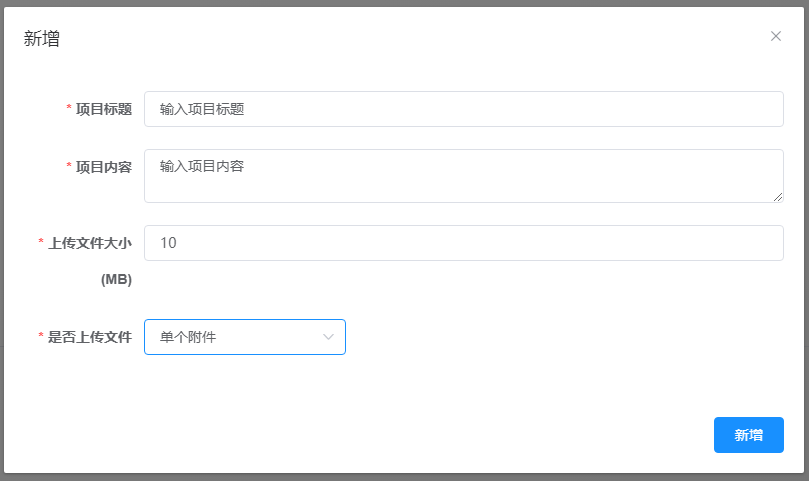Click the red asterisk beside 是否上传文件

41,337
